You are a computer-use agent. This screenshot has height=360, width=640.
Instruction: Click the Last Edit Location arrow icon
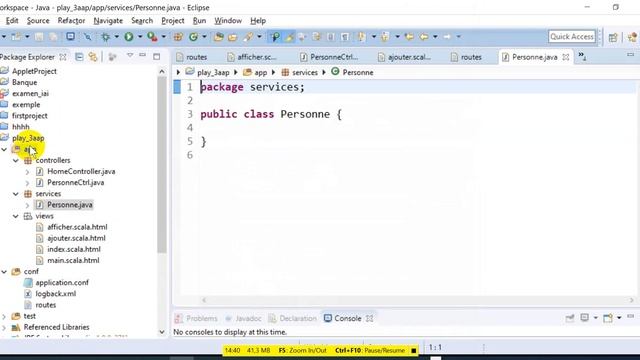point(409,37)
